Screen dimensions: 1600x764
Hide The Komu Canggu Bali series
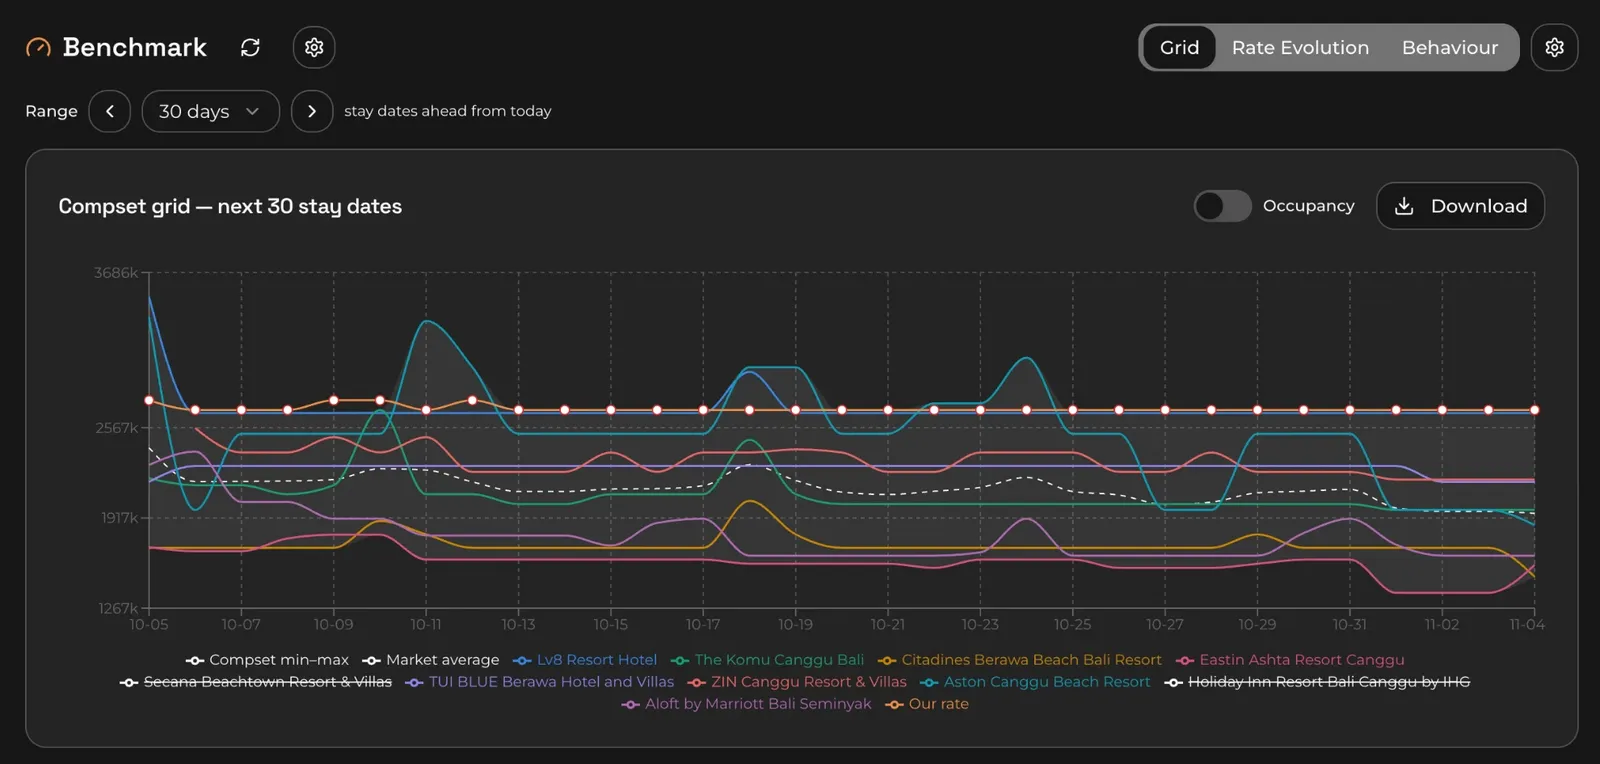coord(767,660)
